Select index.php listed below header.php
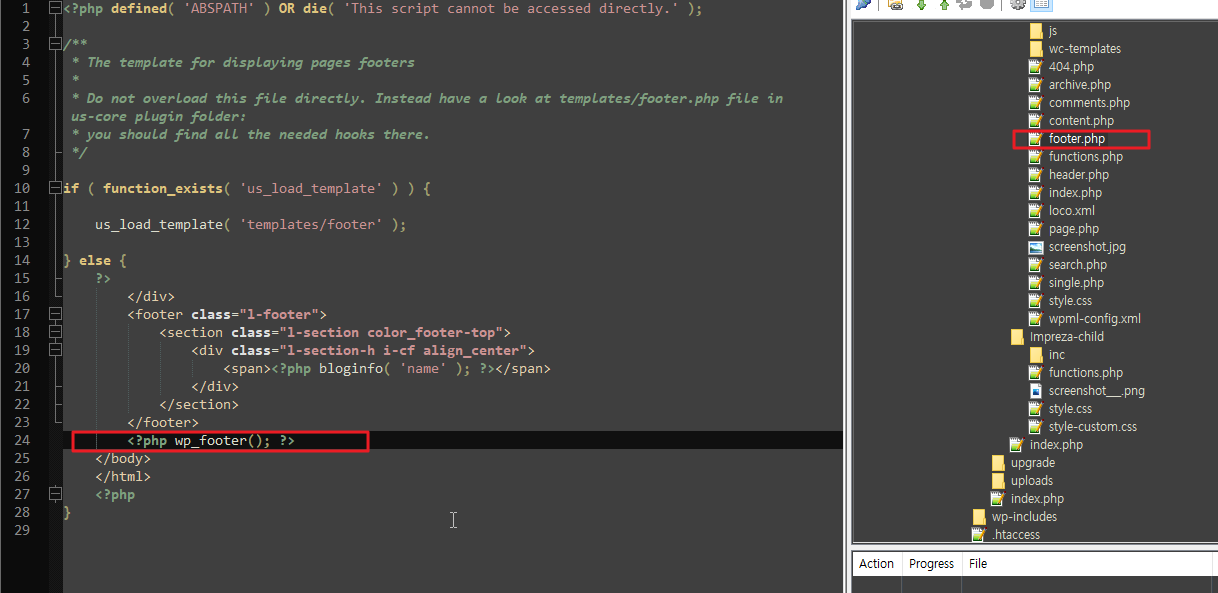1218x593 pixels. [1075, 192]
